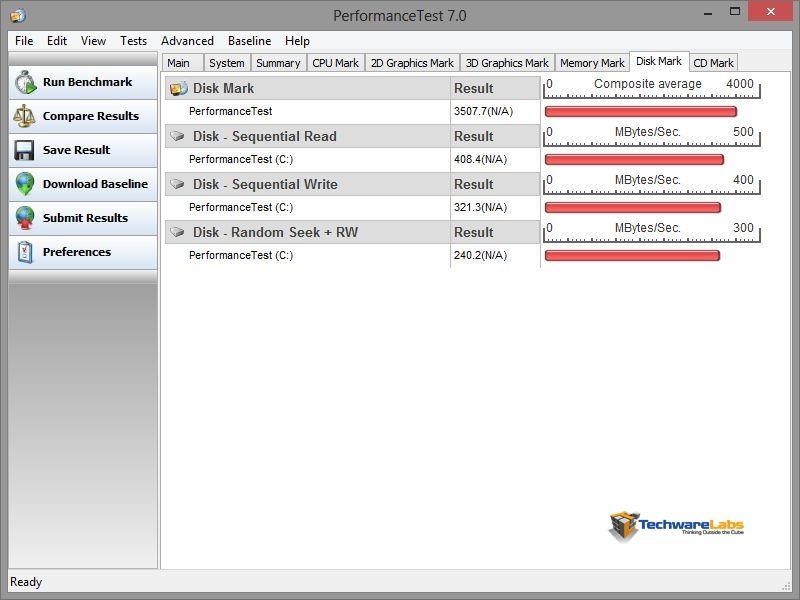
Task: Click the Ready status bar text
Action: pos(26,582)
